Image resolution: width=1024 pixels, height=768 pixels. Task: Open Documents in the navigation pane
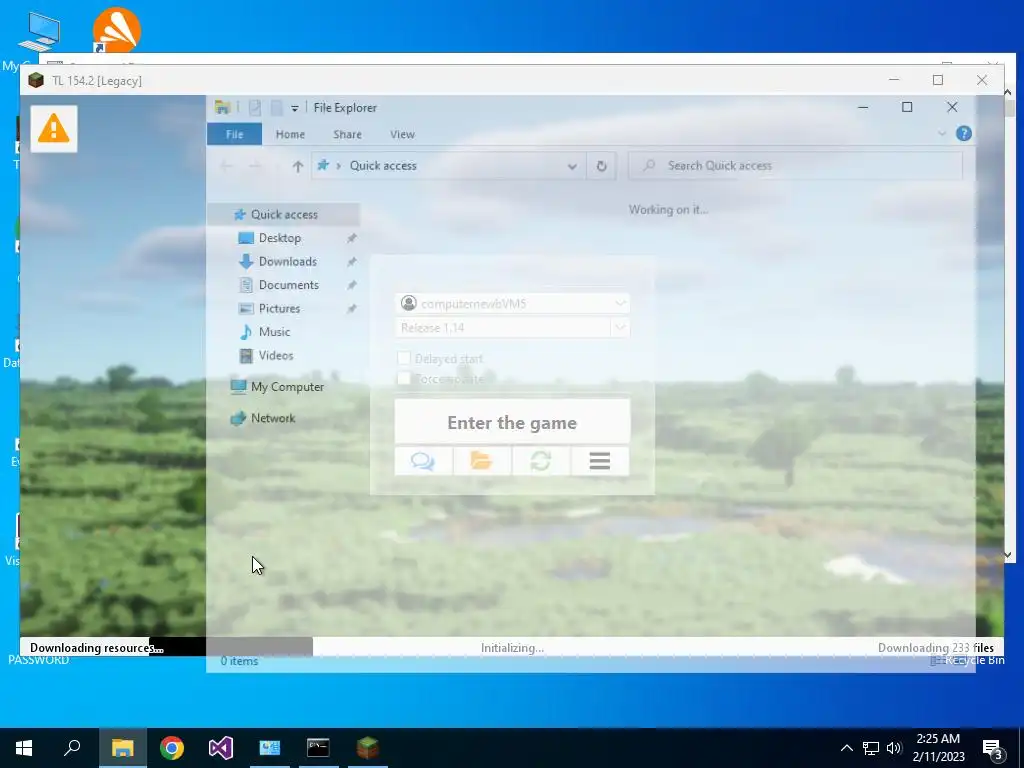click(x=288, y=285)
